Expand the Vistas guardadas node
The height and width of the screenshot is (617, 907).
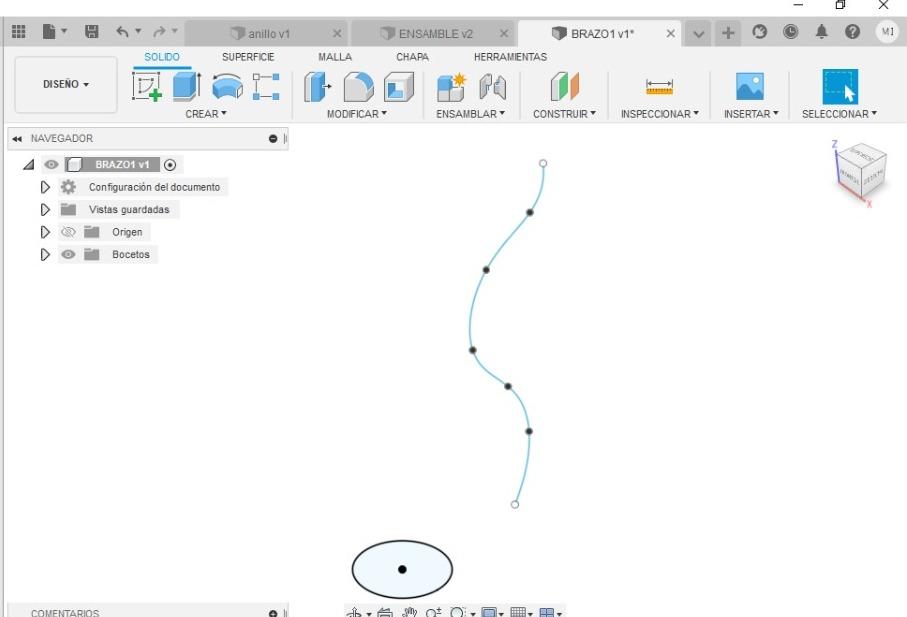pyautogui.click(x=45, y=209)
